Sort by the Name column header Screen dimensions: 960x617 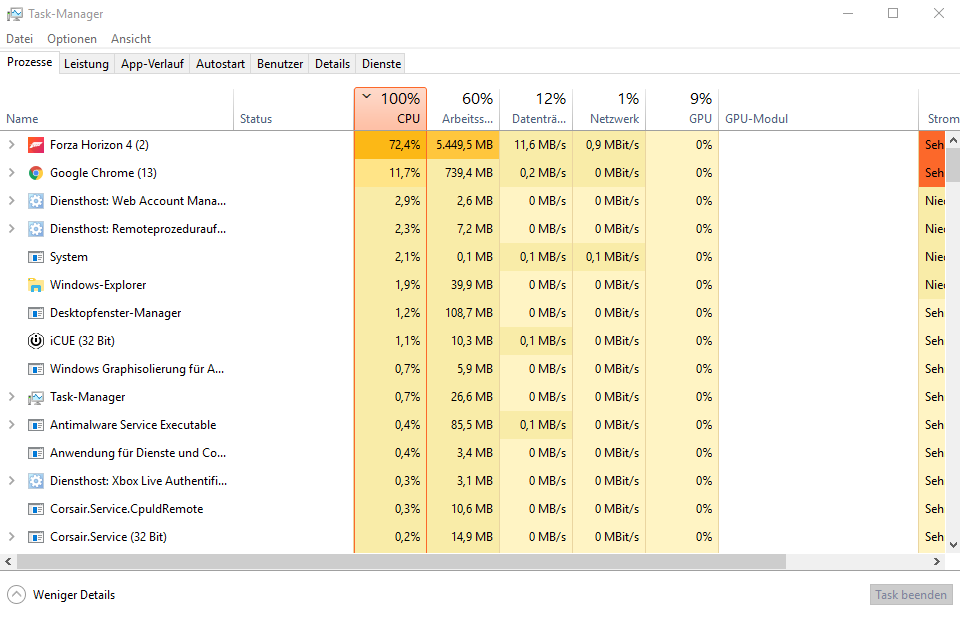tap(116, 110)
